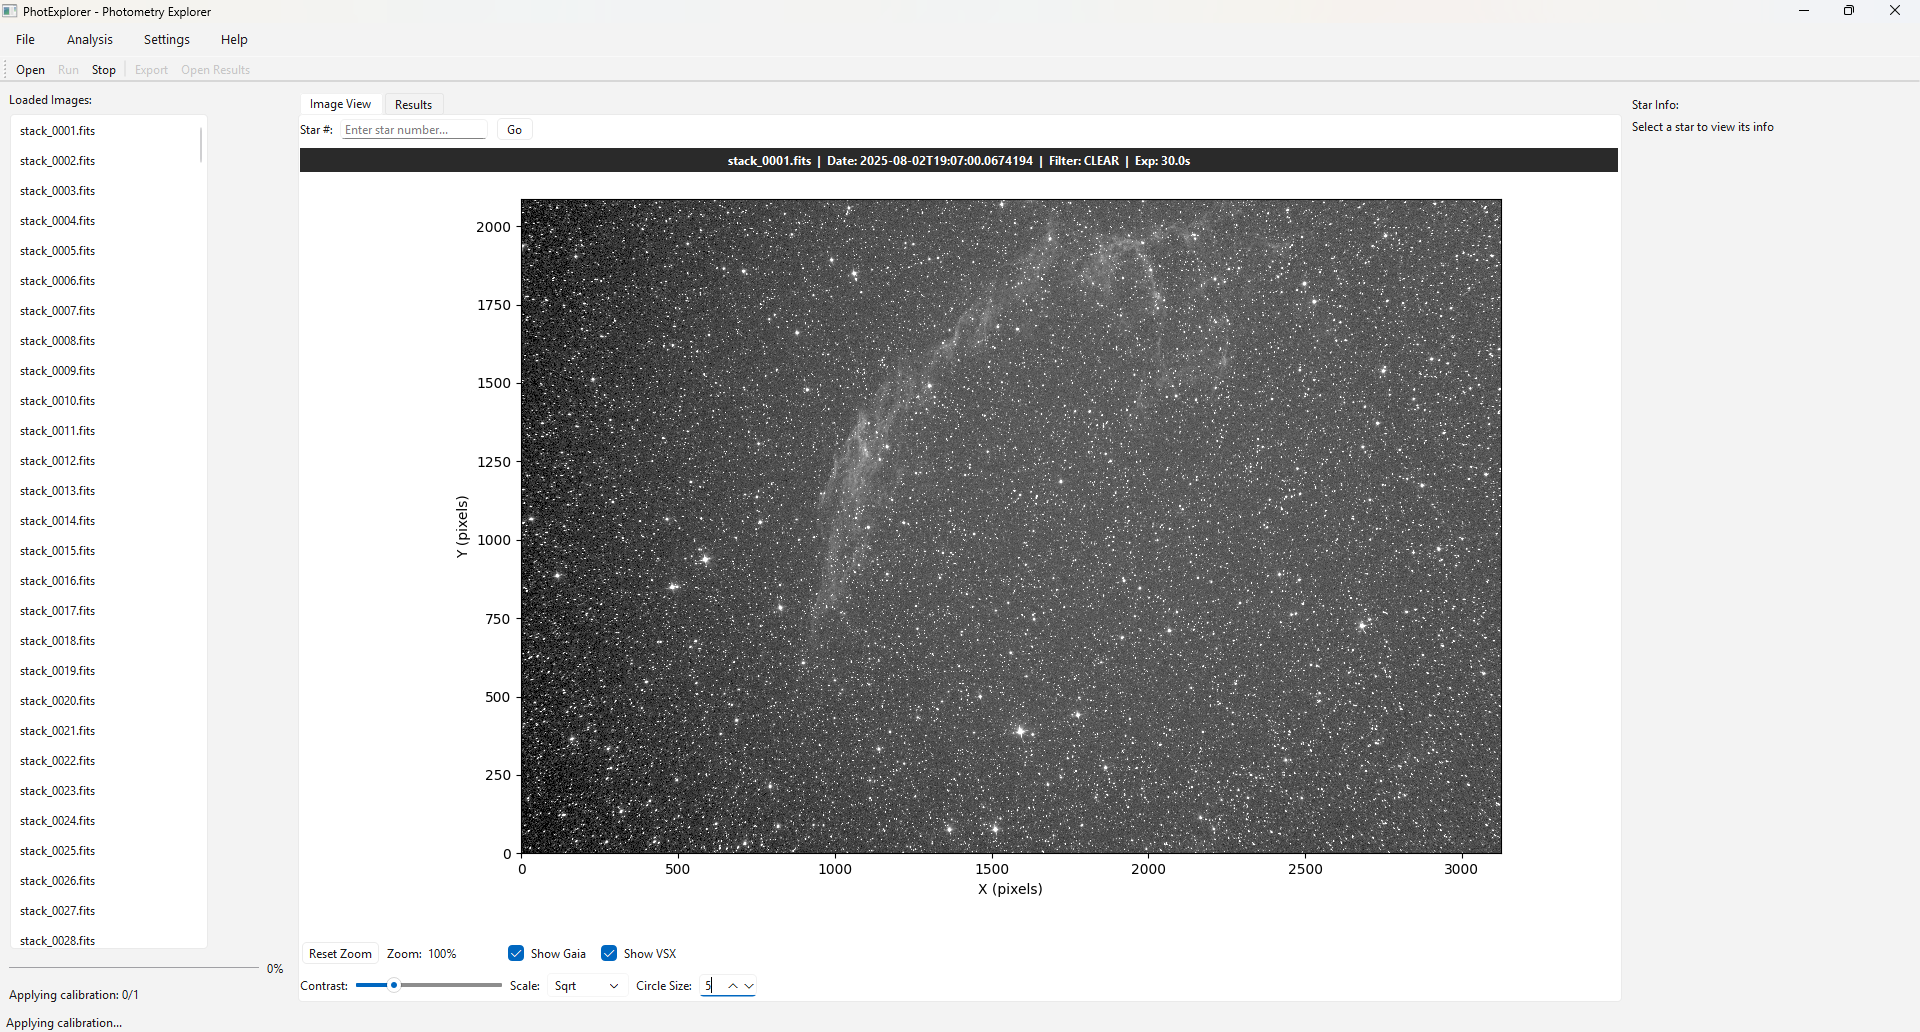Screen dimensions: 1920x1032
Task: Open the Help menu
Action: click(234, 40)
